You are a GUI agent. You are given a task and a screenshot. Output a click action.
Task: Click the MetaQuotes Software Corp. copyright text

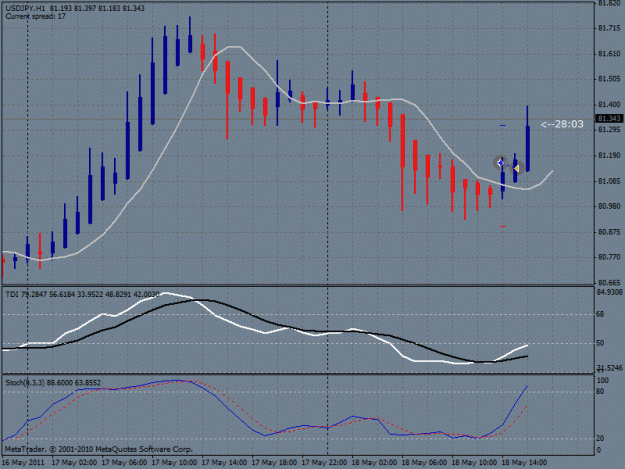tap(99, 449)
